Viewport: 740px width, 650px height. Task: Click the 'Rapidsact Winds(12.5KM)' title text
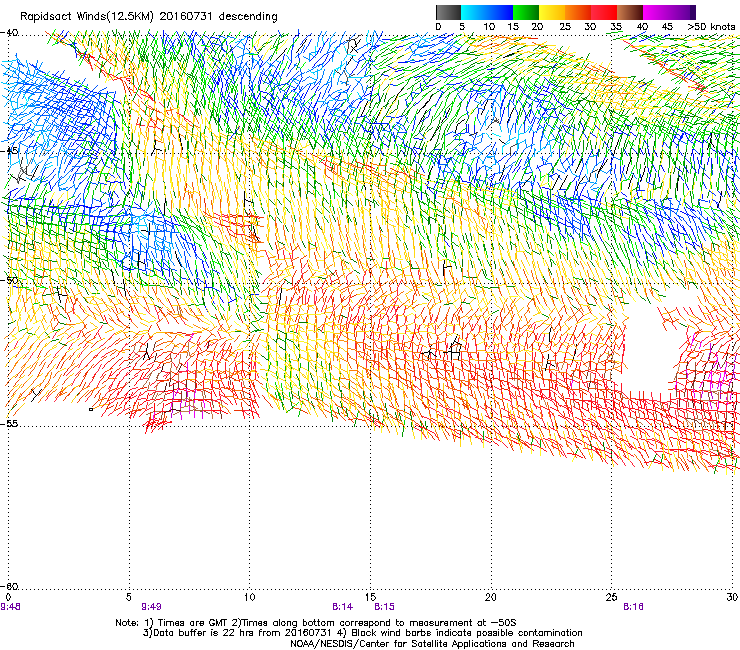click(x=87, y=17)
